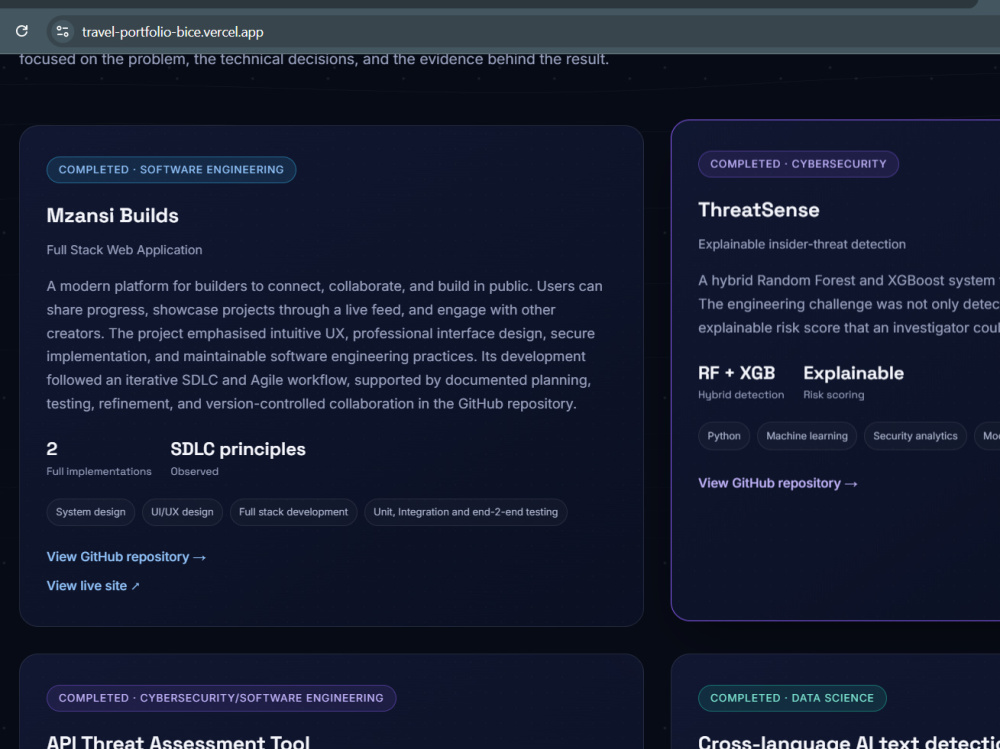This screenshot has width=1000, height=749.
Task: Click the Completed · Cybersecurity badge
Action: pos(798,164)
